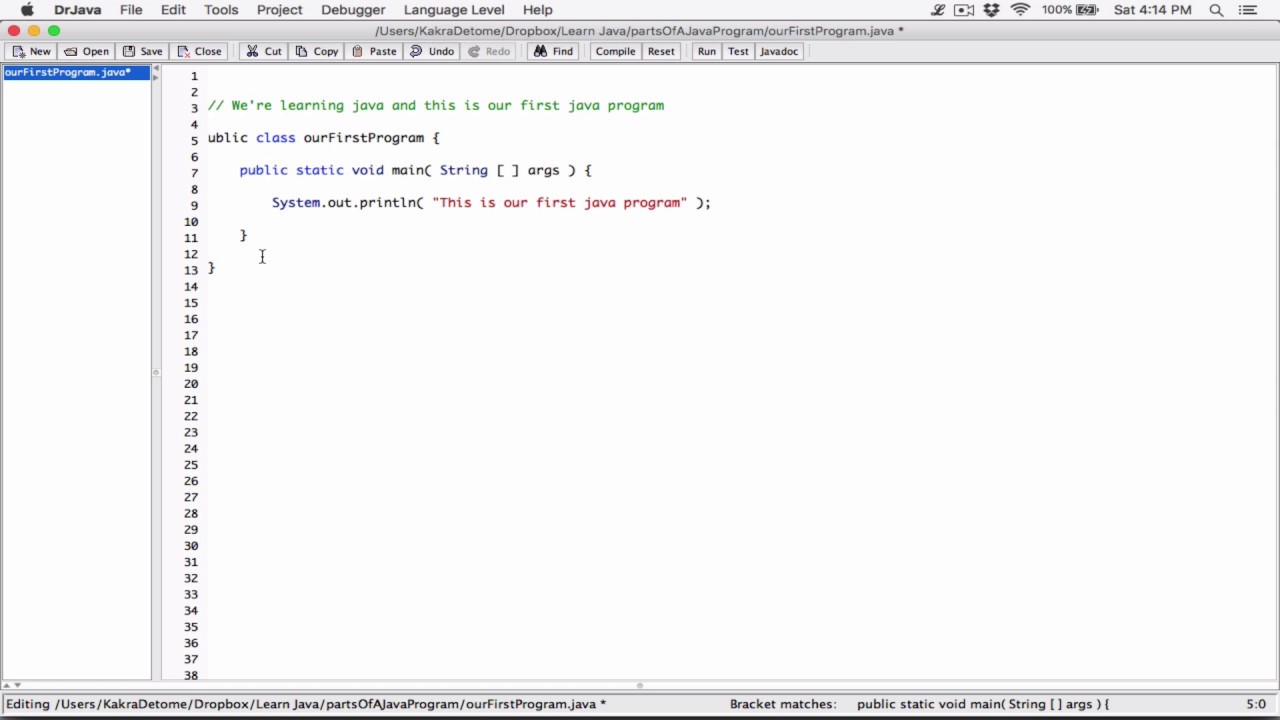Click the comment line of code
Screen dimensions: 1280x720
[x=436, y=105]
